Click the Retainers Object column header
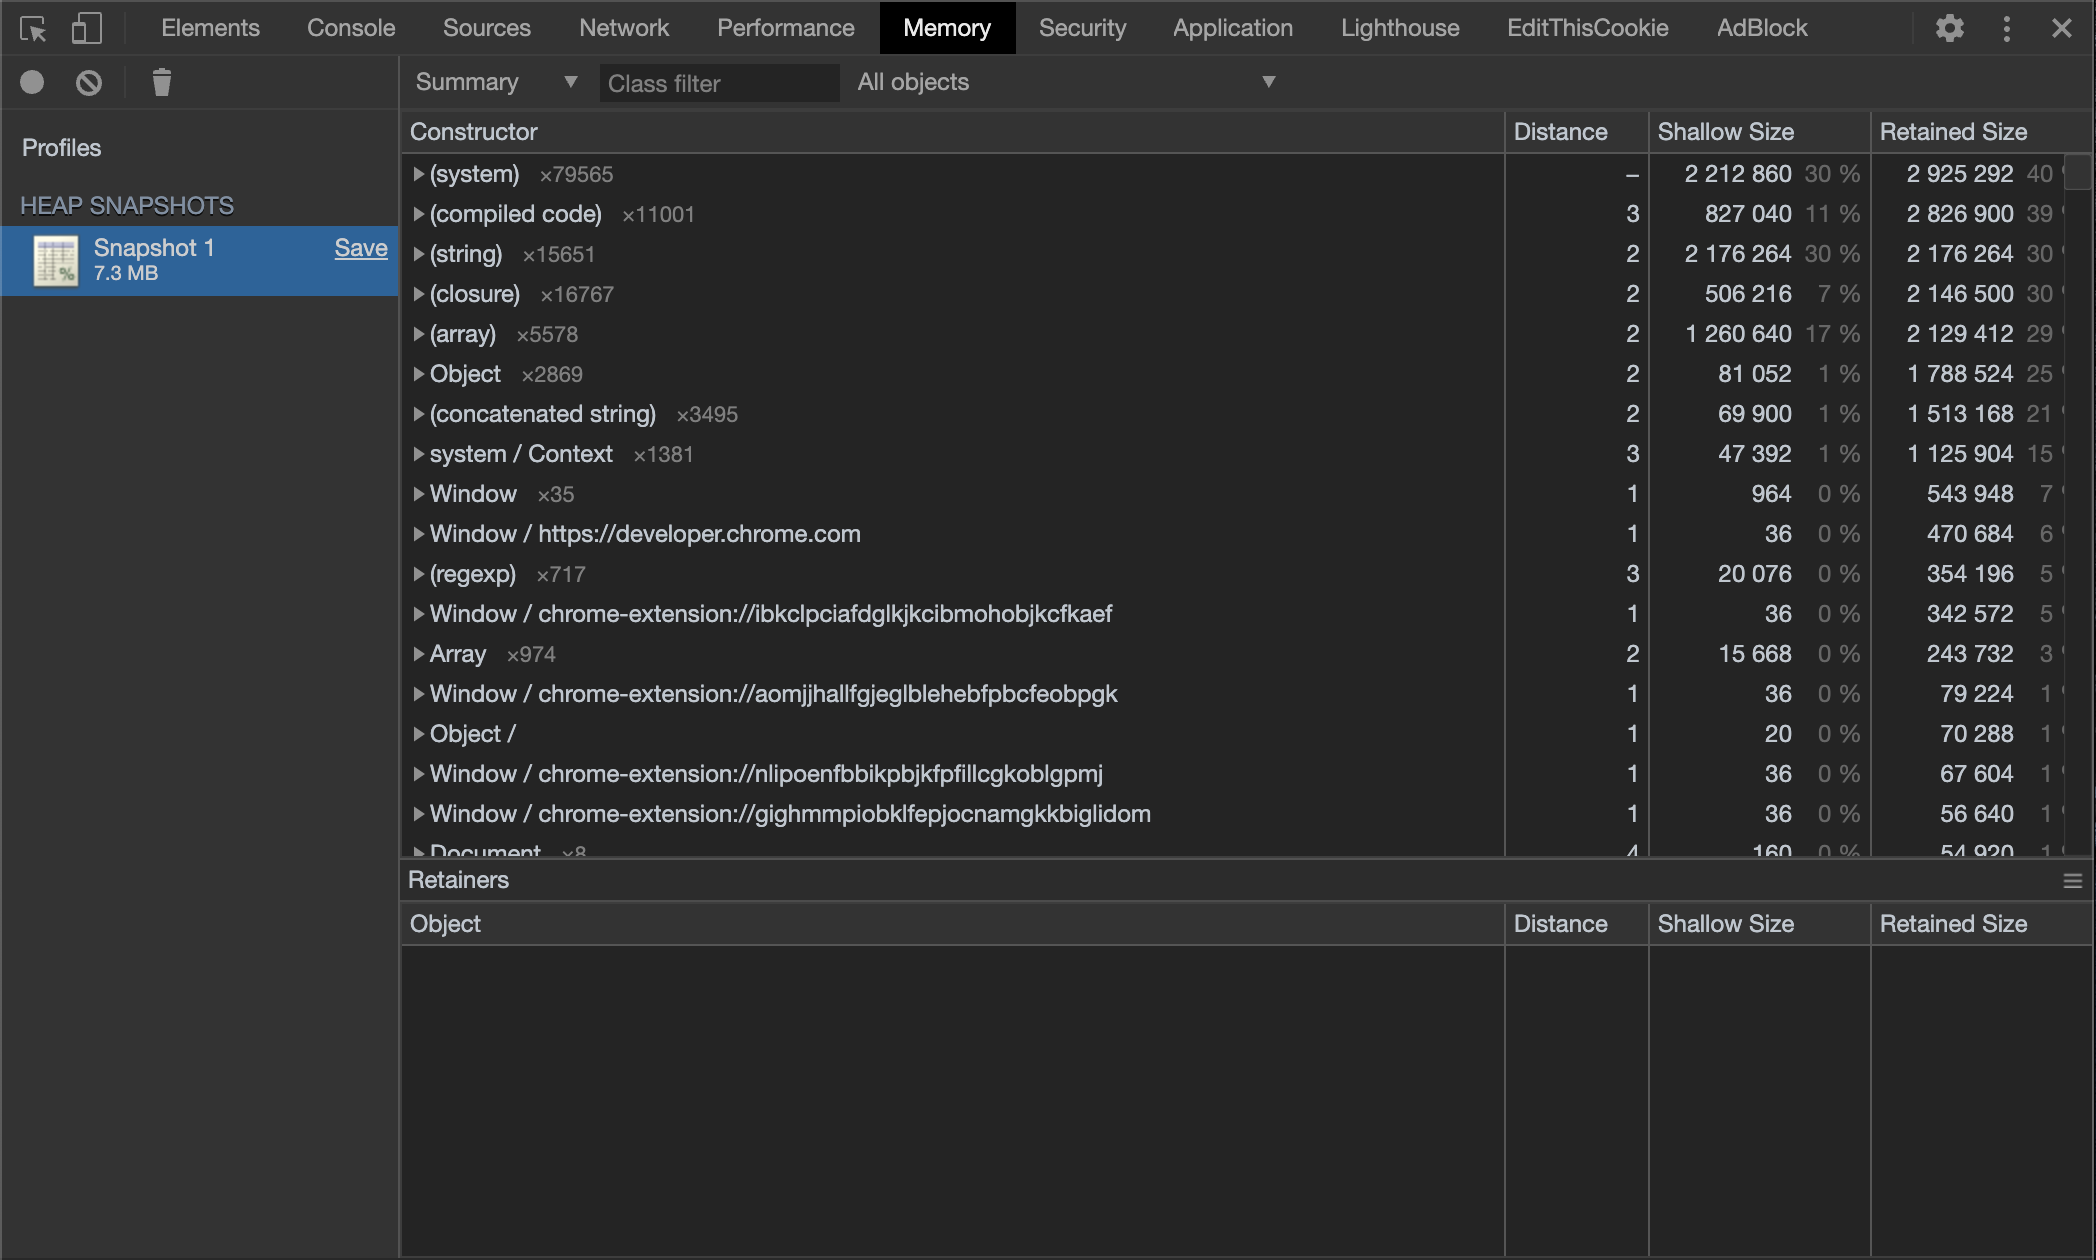 click(x=953, y=924)
